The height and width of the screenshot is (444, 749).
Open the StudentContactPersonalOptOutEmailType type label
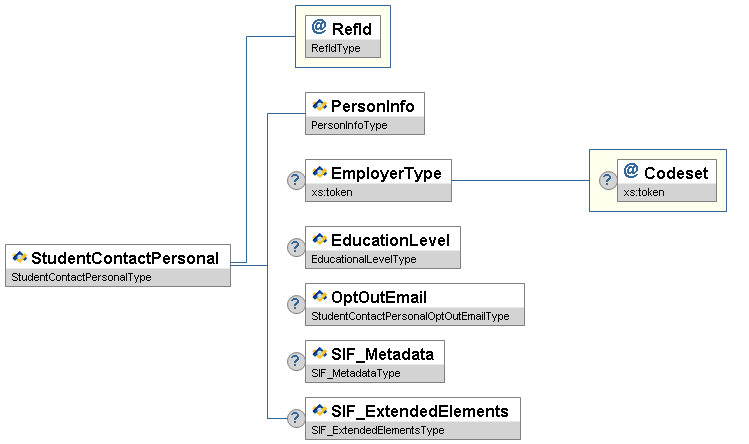pos(410,317)
